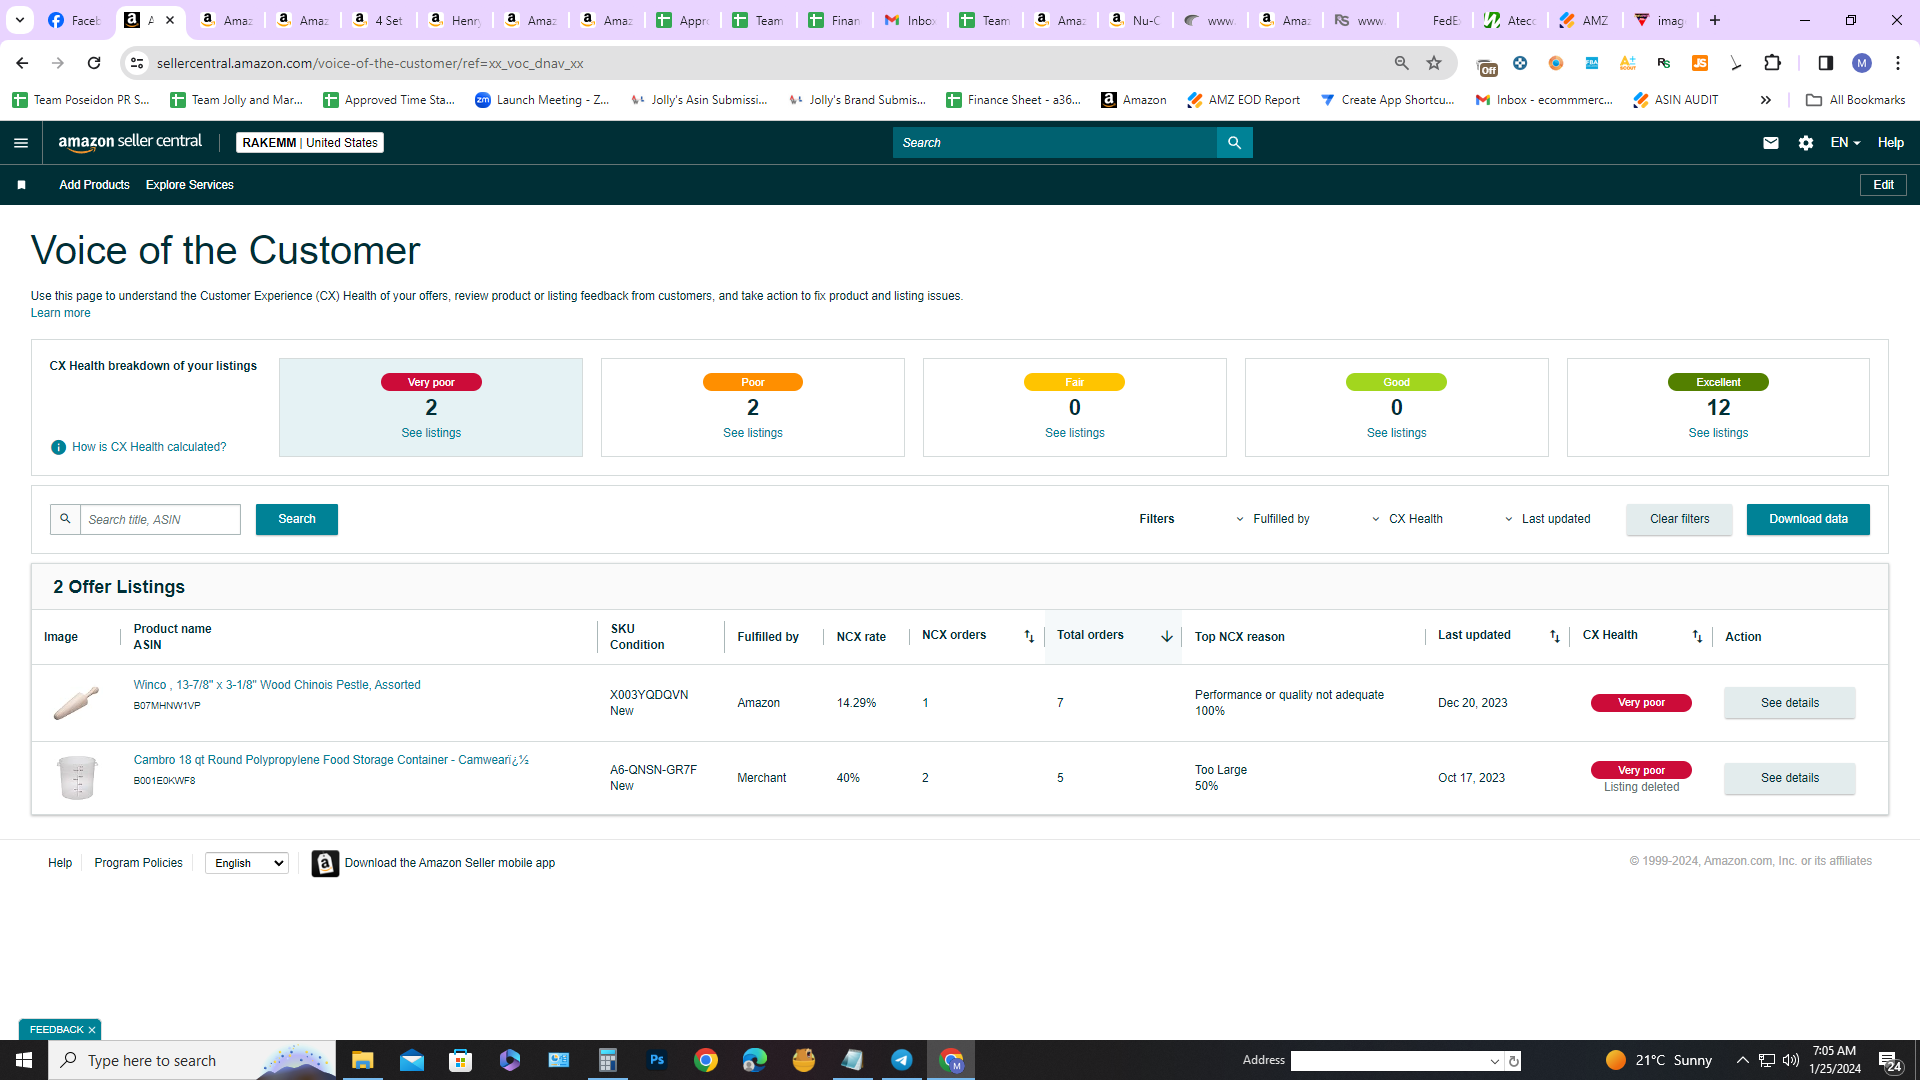The height and width of the screenshot is (1080, 1920).
Task: Open the hamburger navigation menu
Action: coord(20,143)
